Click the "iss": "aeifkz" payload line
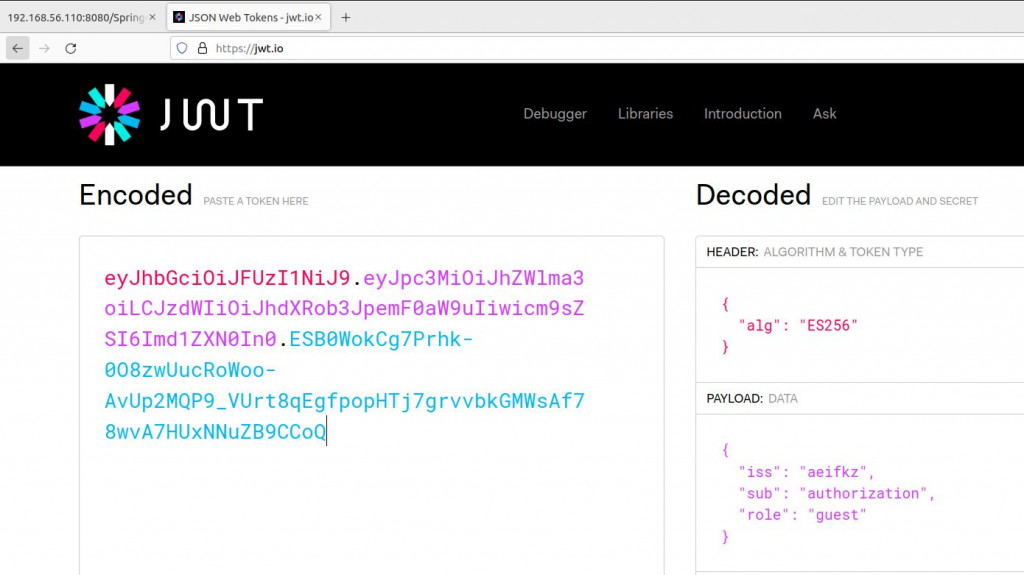 click(x=806, y=472)
